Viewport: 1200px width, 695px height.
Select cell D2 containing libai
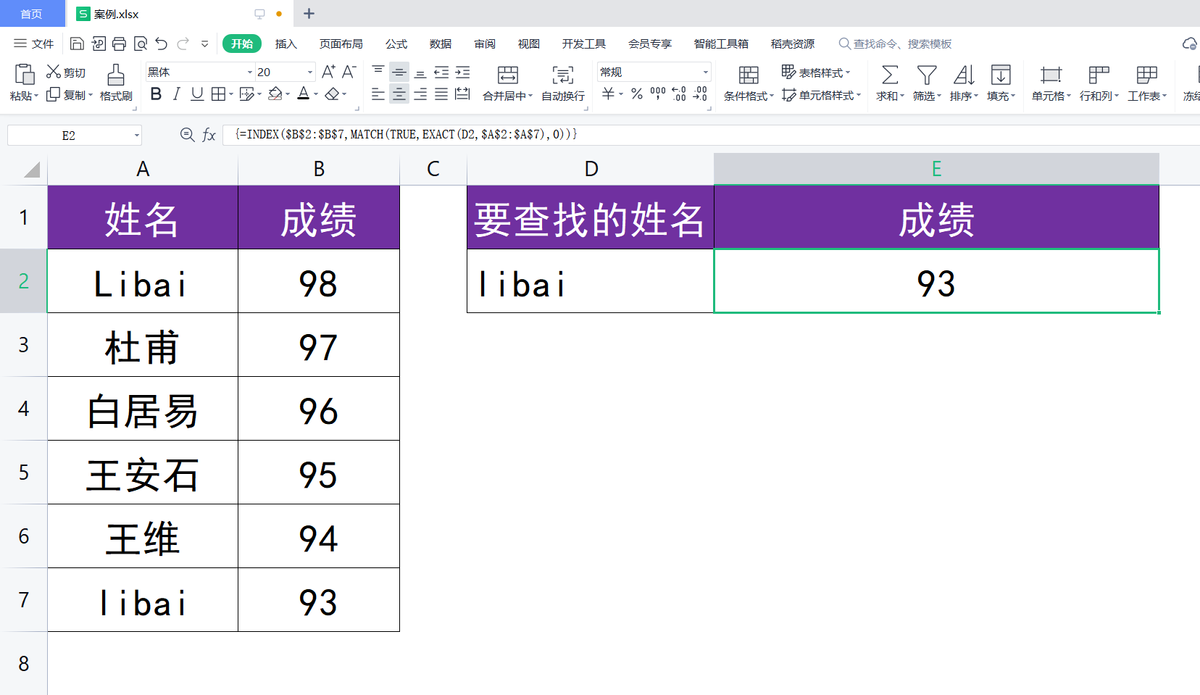590,281
